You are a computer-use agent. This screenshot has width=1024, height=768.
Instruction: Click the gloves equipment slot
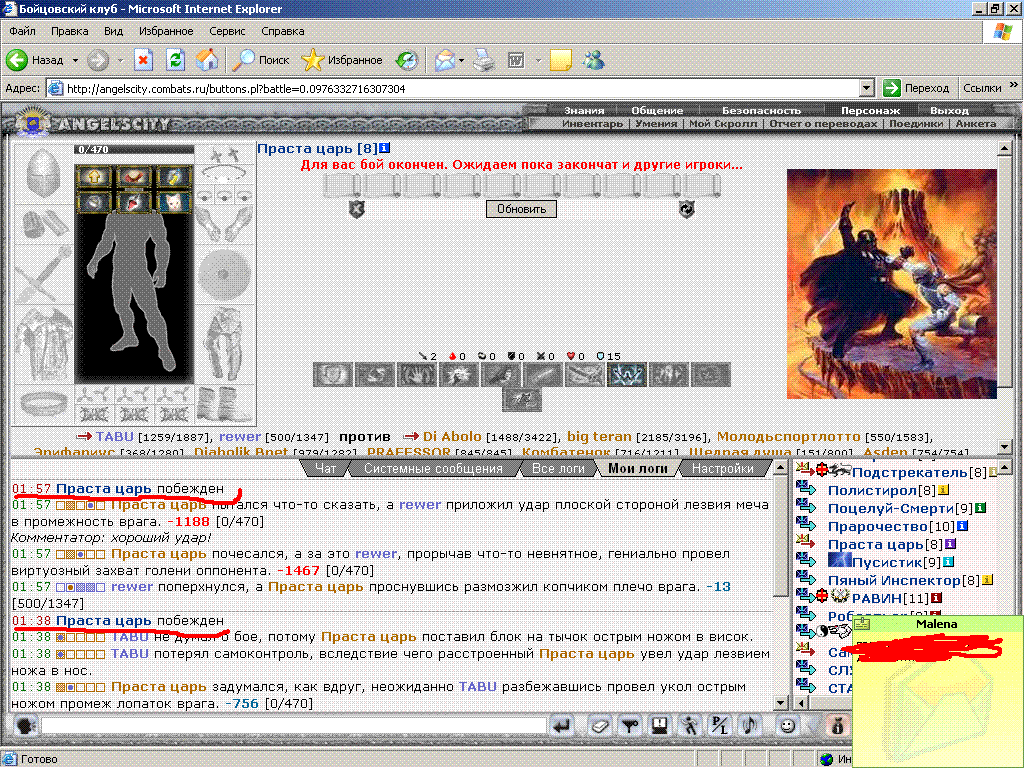(x=224, y=225)
